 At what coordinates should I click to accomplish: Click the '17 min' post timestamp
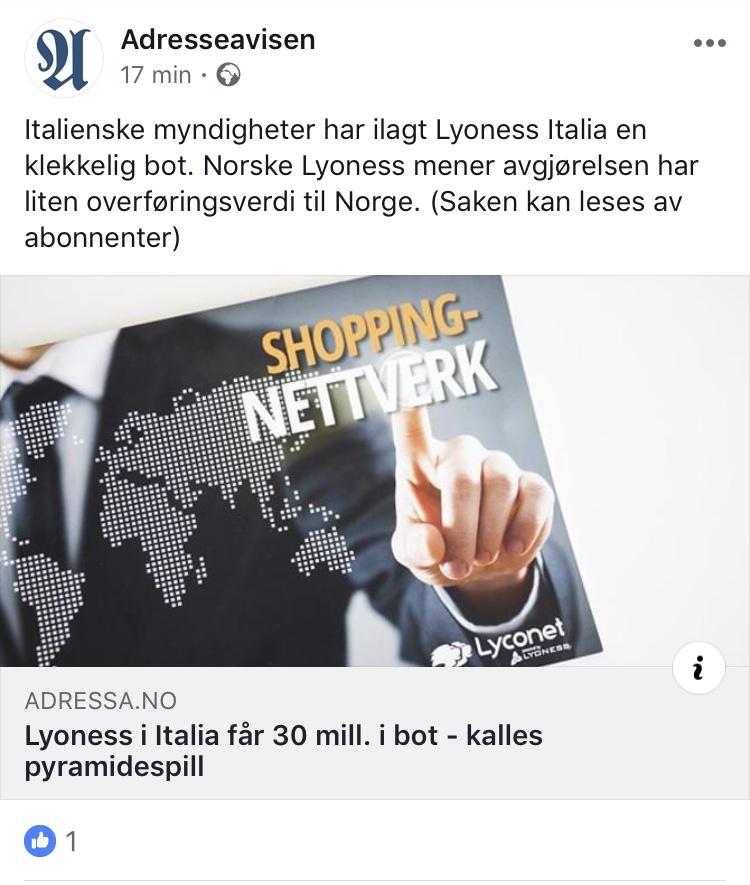tap(156, 75)
